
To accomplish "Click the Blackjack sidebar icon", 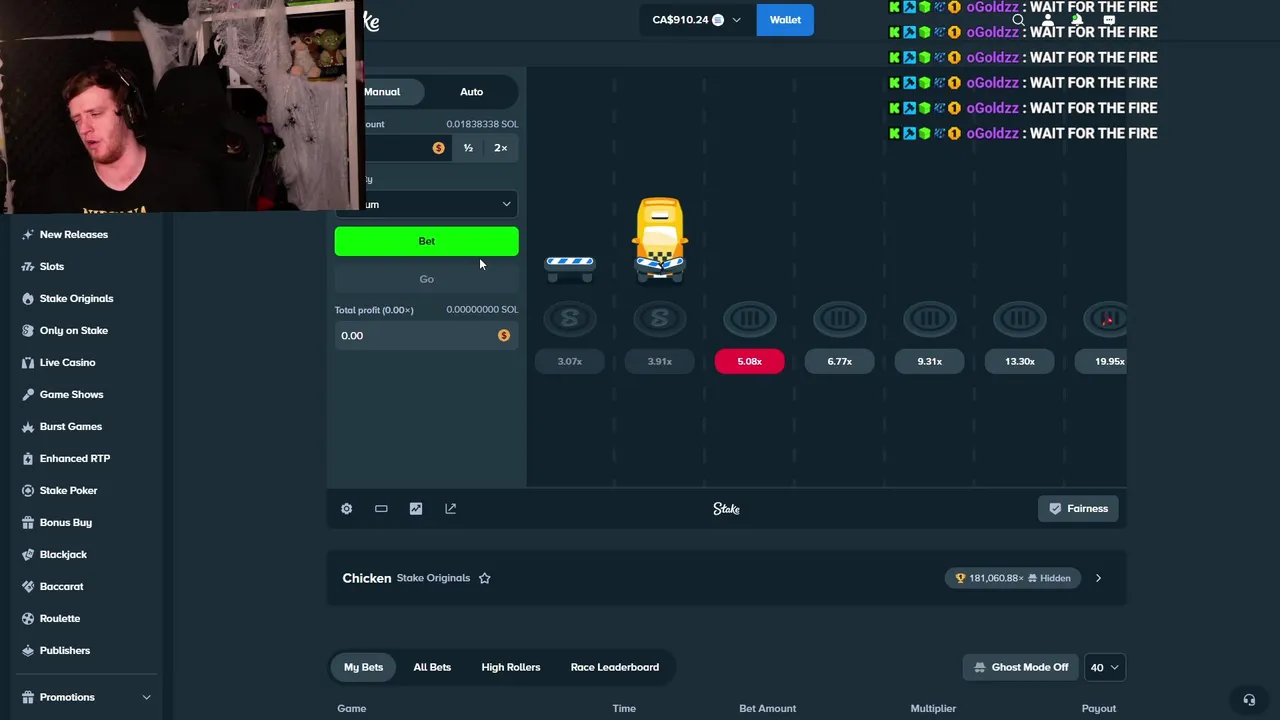I will [28, 554].
